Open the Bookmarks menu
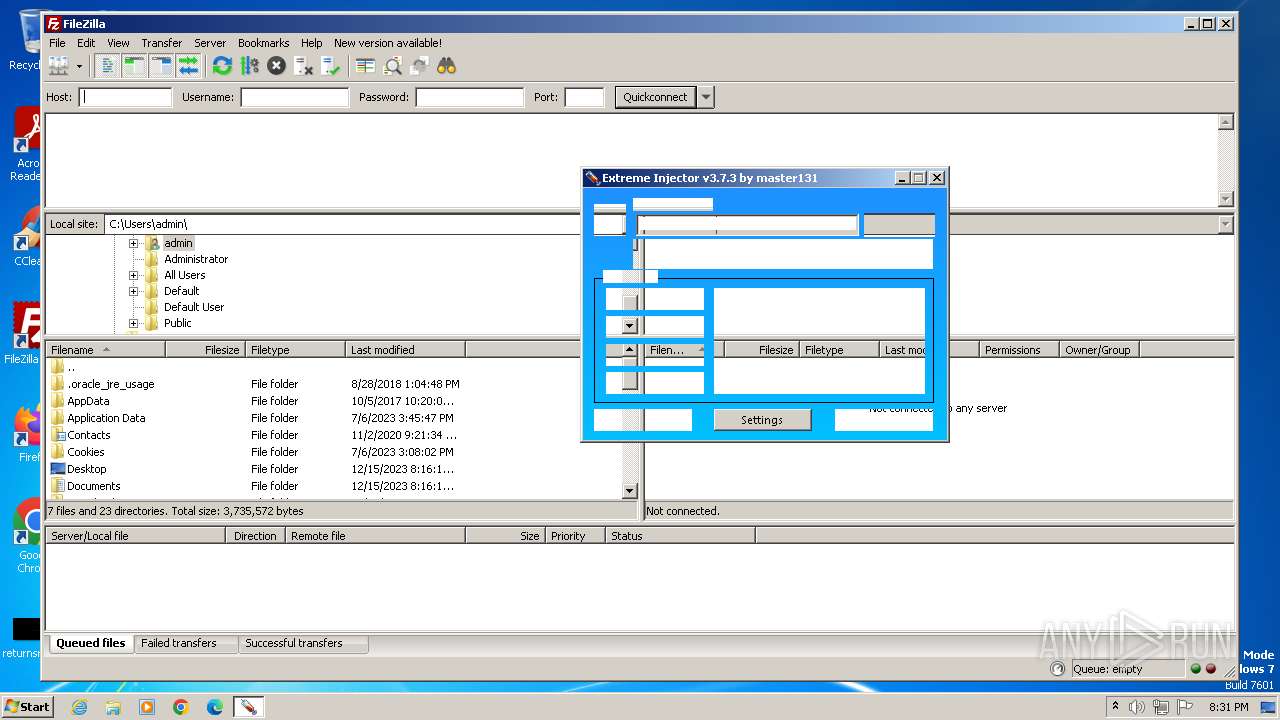 [x=263, y=43]
